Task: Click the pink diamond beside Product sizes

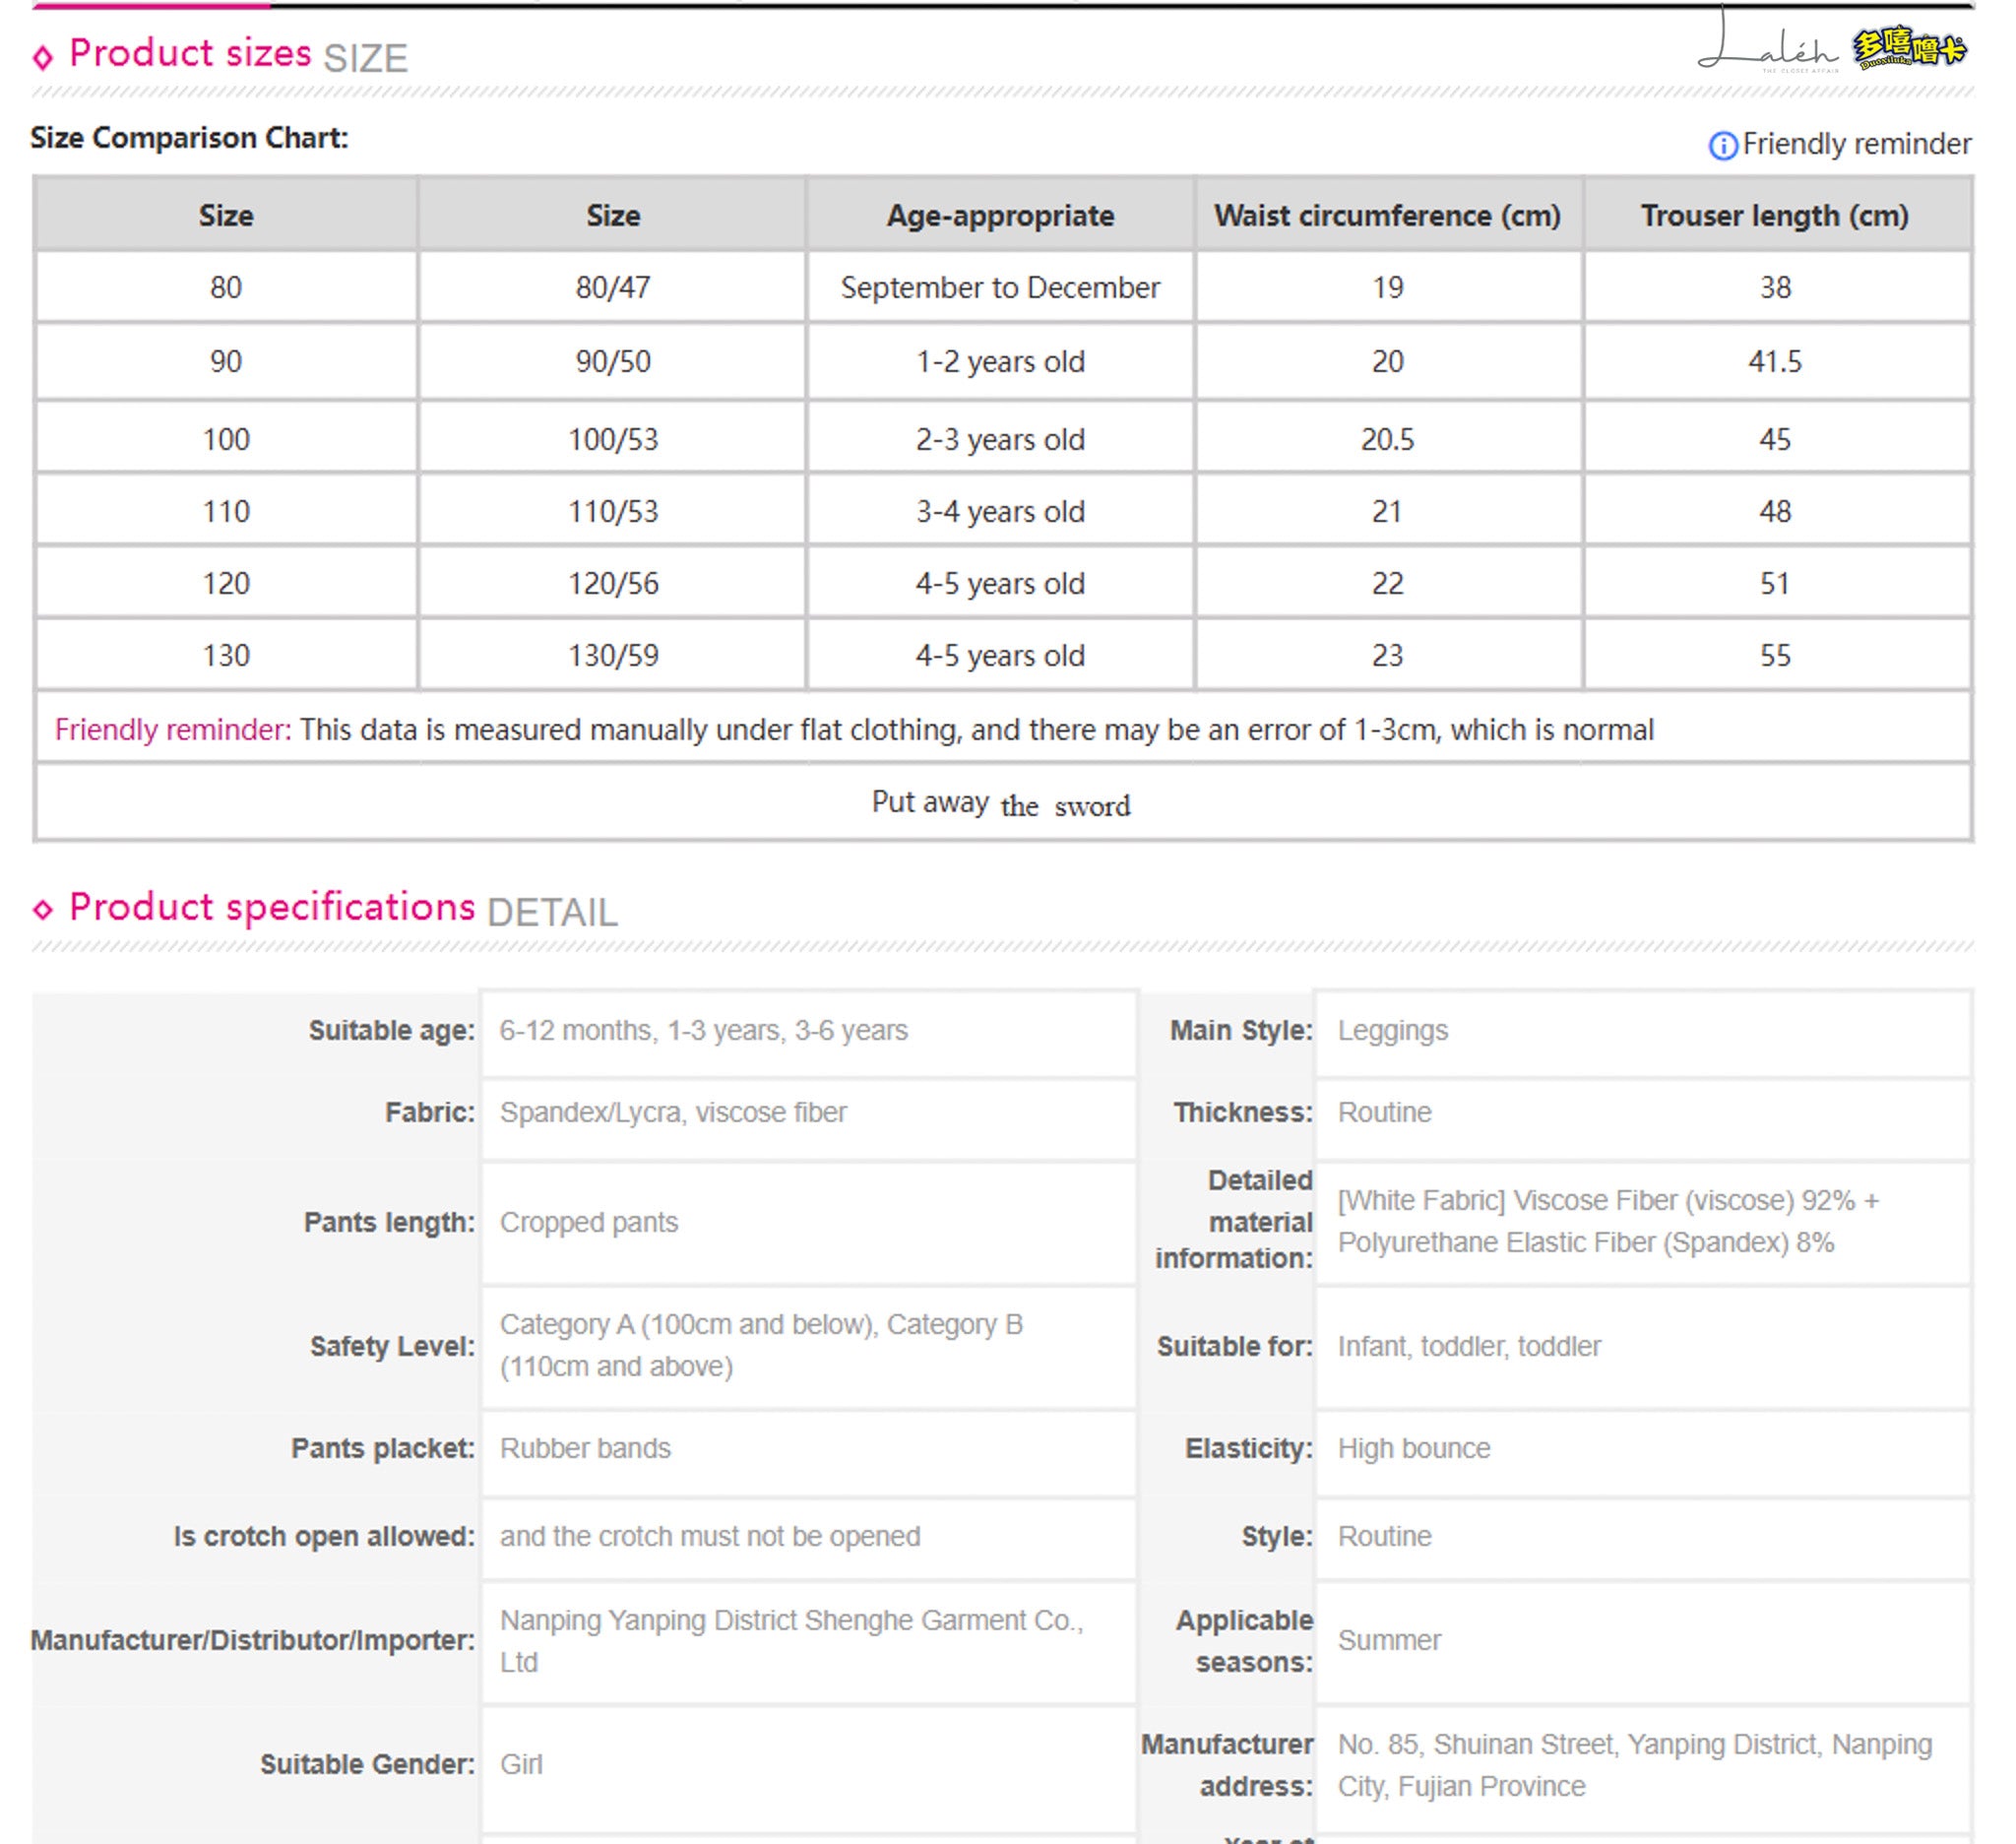Action: [x=42, y=57]
